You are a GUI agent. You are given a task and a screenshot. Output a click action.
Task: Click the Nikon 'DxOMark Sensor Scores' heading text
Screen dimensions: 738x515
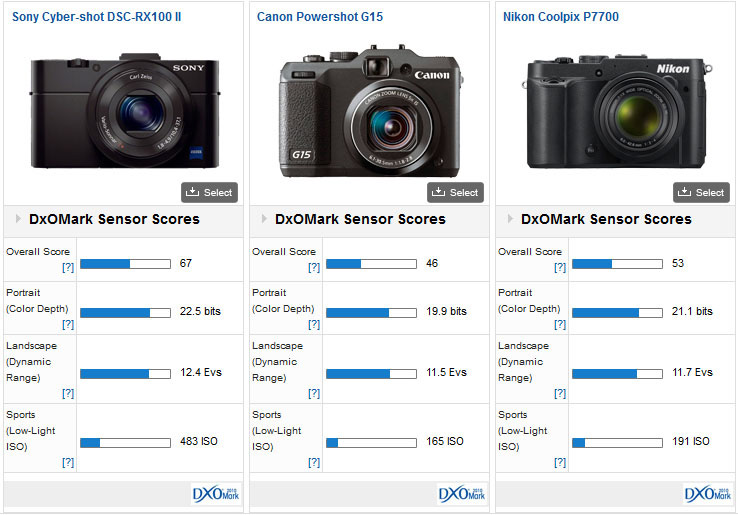point(606,219)
